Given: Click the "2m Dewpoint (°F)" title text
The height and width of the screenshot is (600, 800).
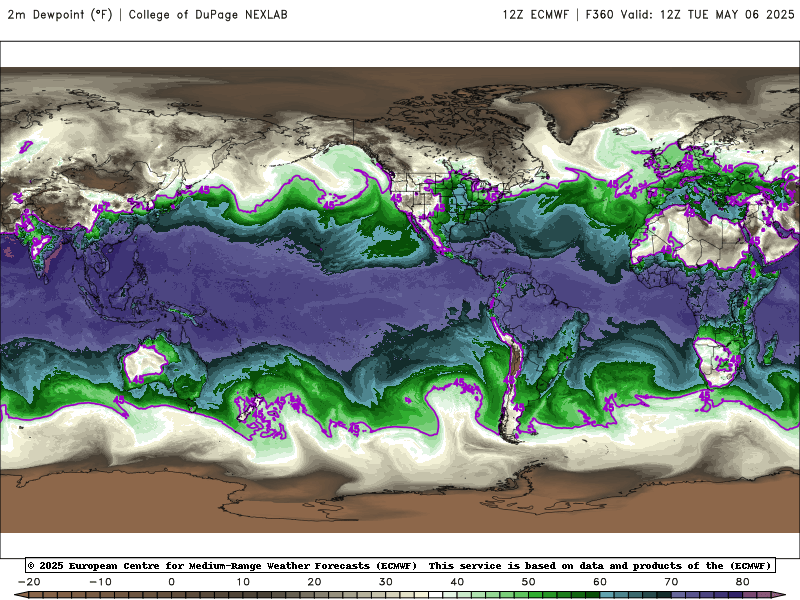Looking at the screenshot, I should 60,14.
